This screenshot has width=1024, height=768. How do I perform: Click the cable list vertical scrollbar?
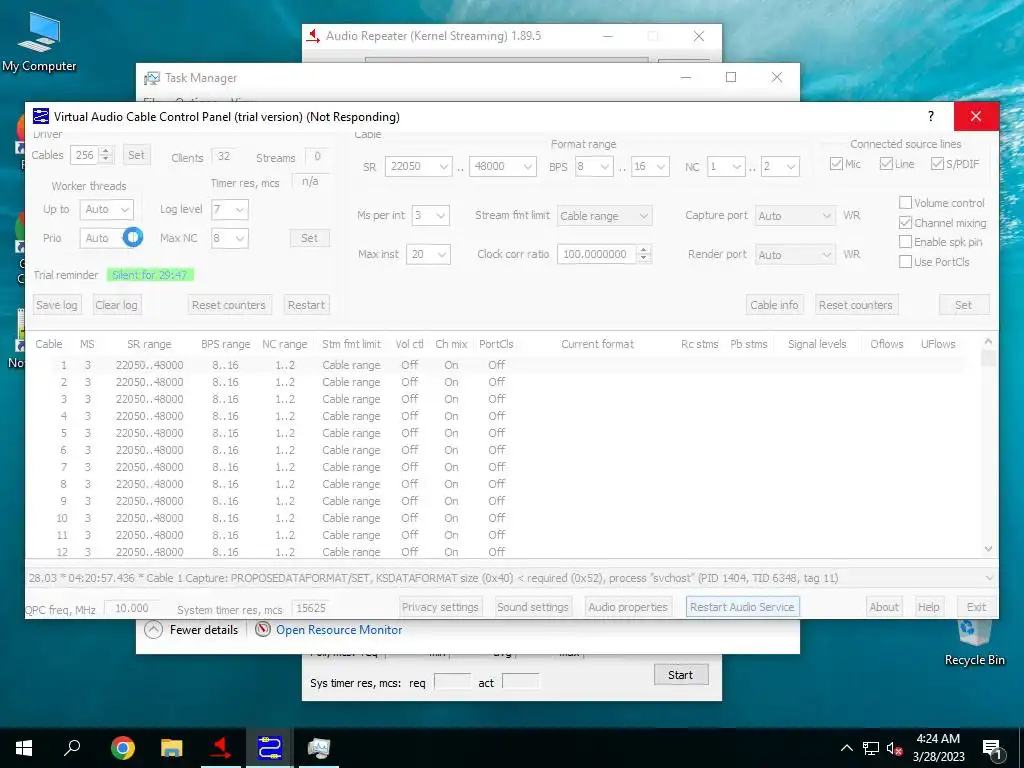(x=988, y=445)
